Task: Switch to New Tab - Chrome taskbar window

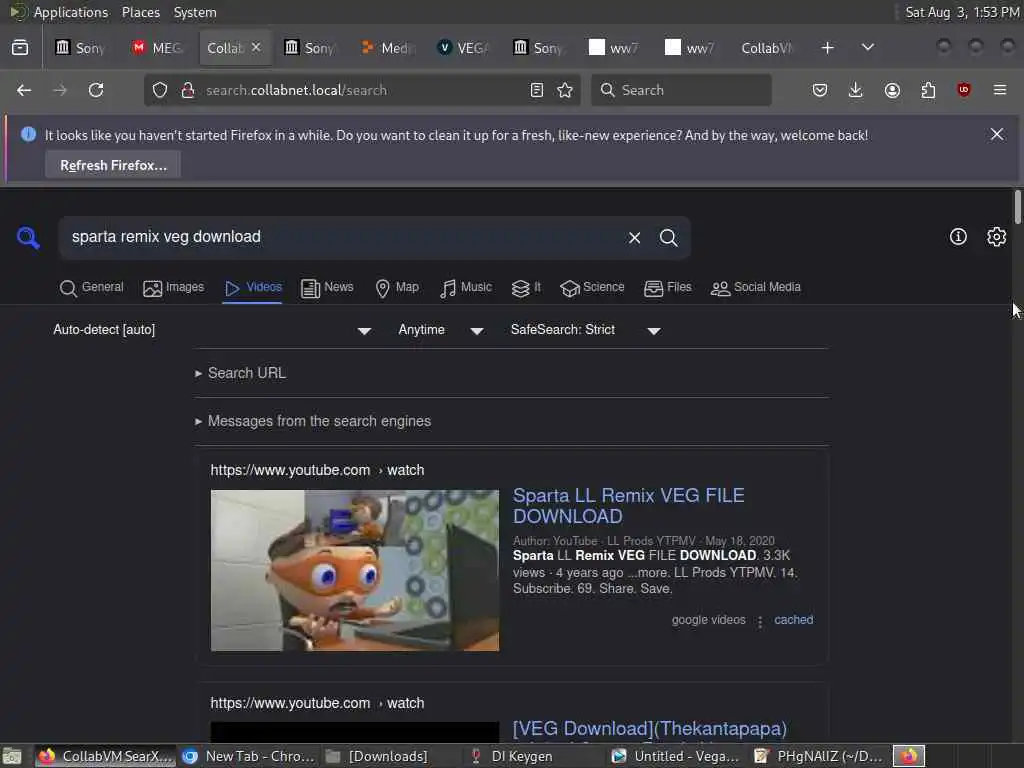Action: click(x=249, y=756)
